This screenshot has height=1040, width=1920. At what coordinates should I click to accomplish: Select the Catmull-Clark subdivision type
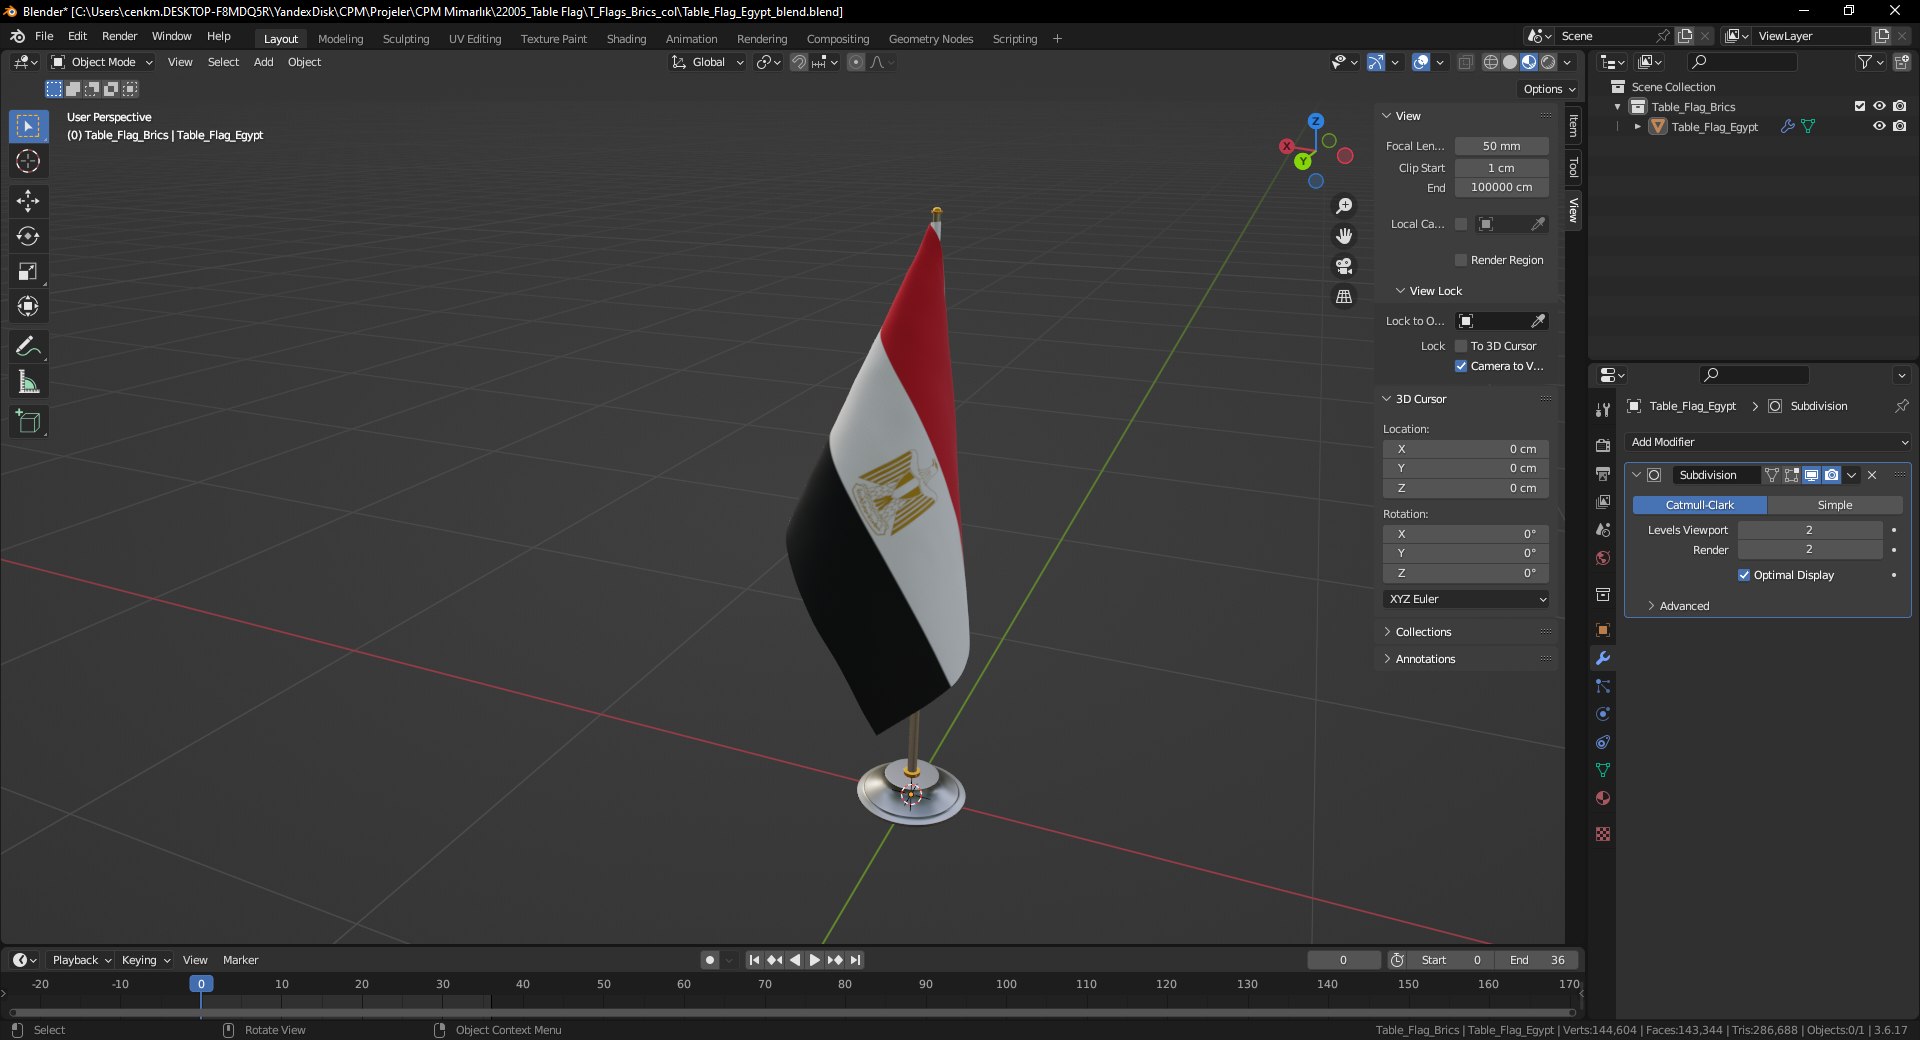(1699, 505)
